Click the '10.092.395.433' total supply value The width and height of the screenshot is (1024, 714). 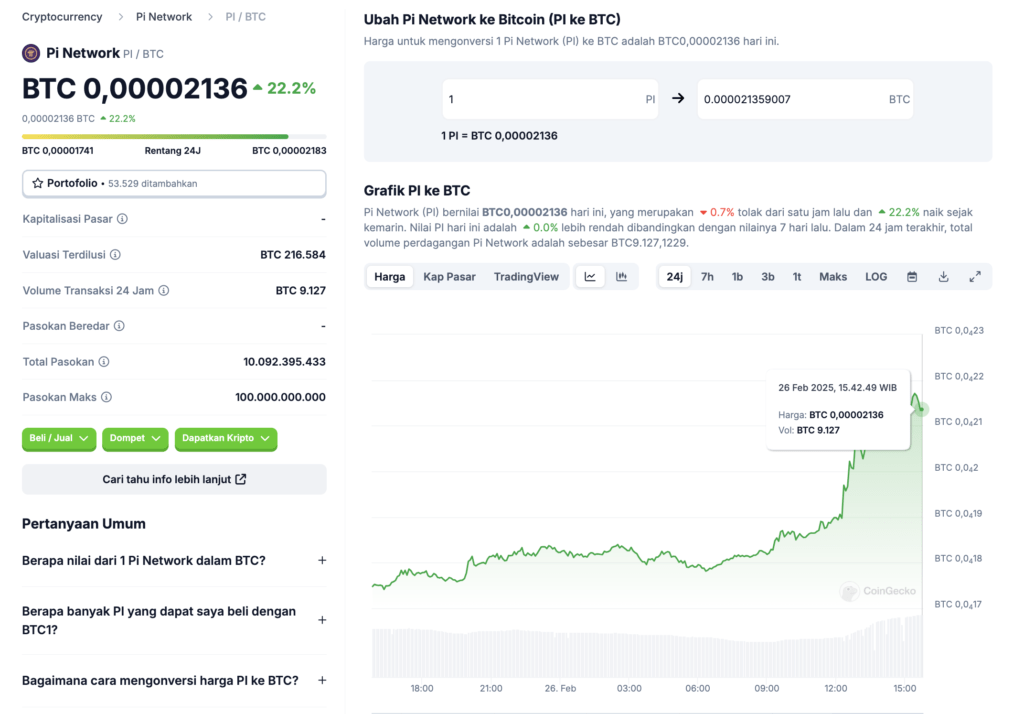[x=284, y=361]
